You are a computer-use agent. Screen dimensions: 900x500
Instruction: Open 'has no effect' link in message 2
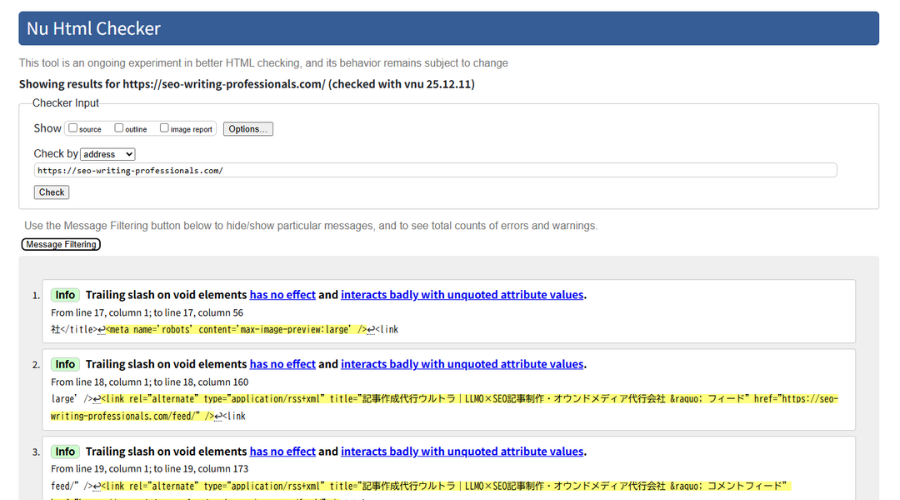click(x=282, y=364)
